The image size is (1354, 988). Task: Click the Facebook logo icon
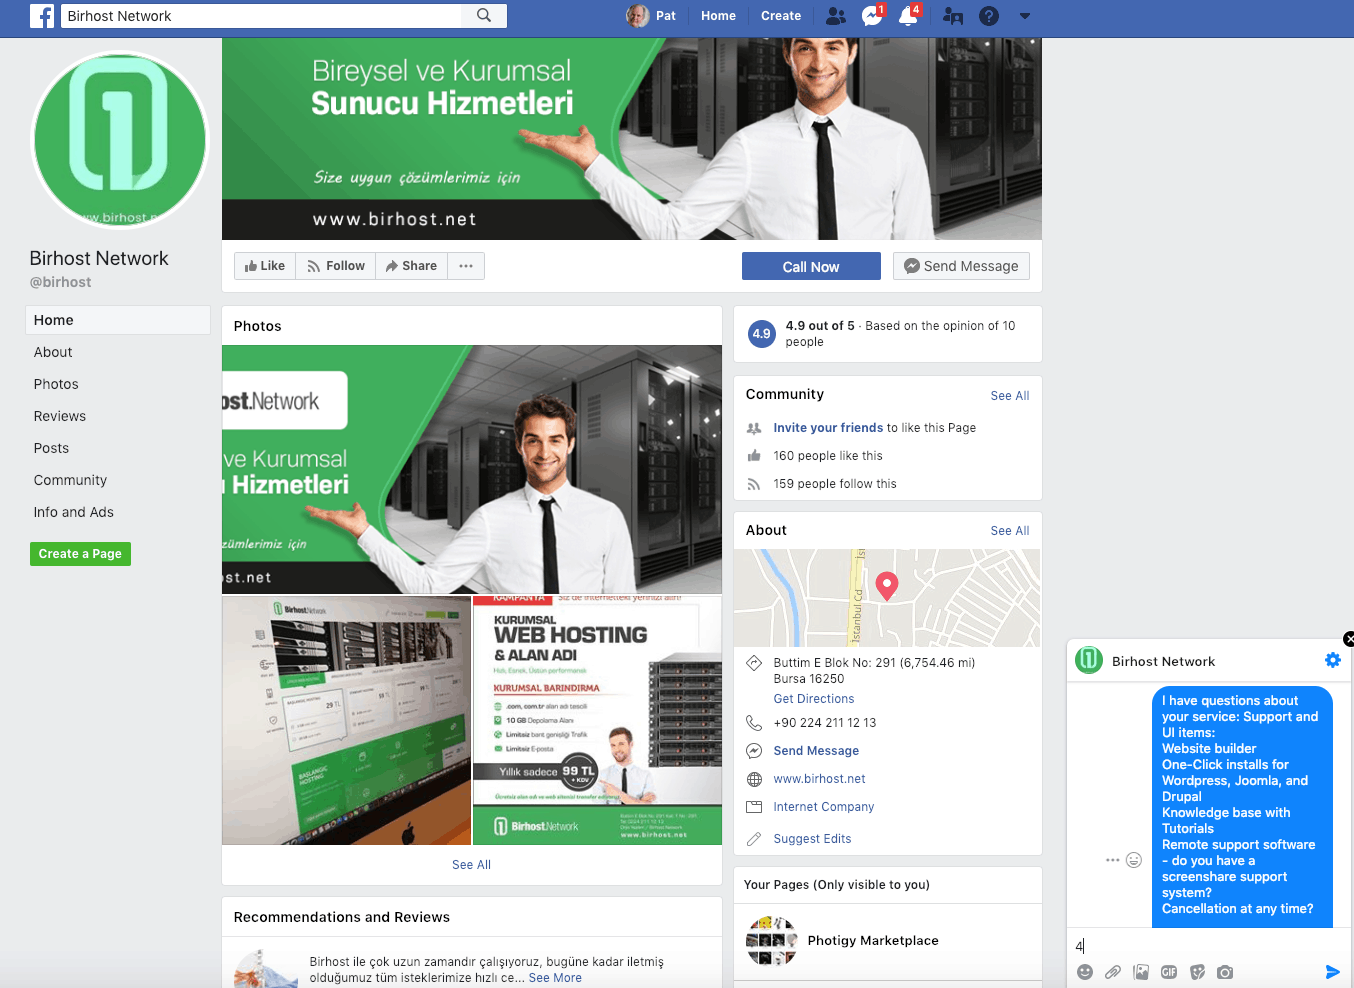pyautogui.click(x=42, y=16)
